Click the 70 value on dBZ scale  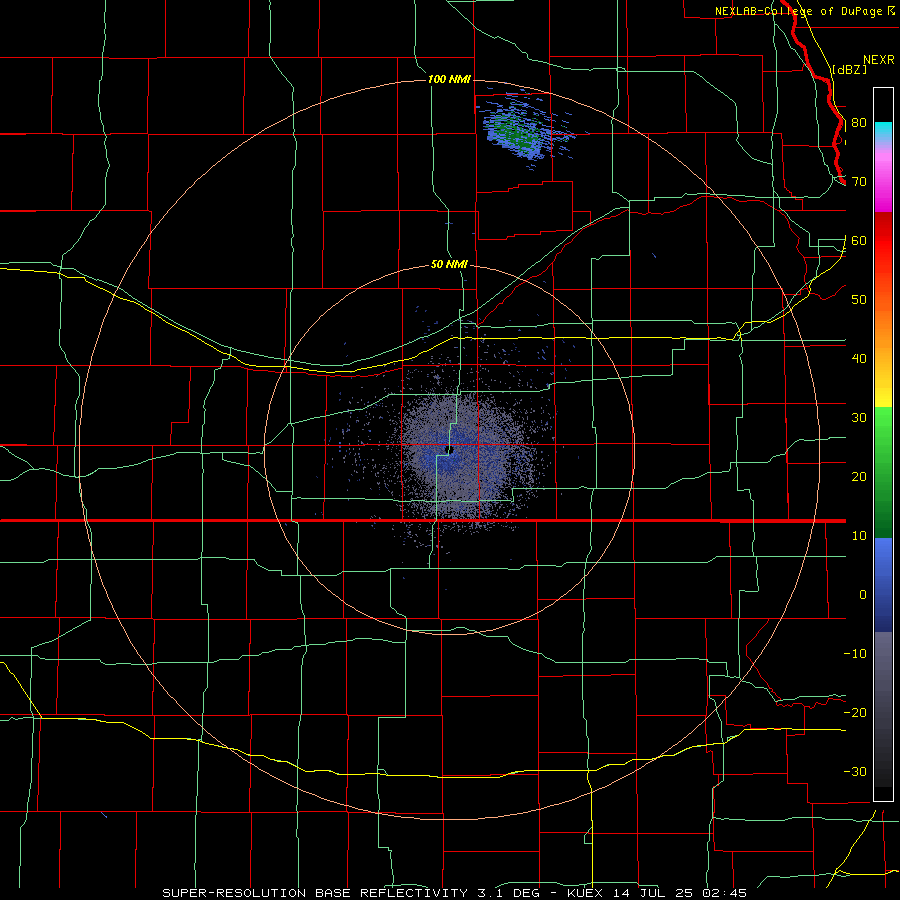[x=859, y=182]
